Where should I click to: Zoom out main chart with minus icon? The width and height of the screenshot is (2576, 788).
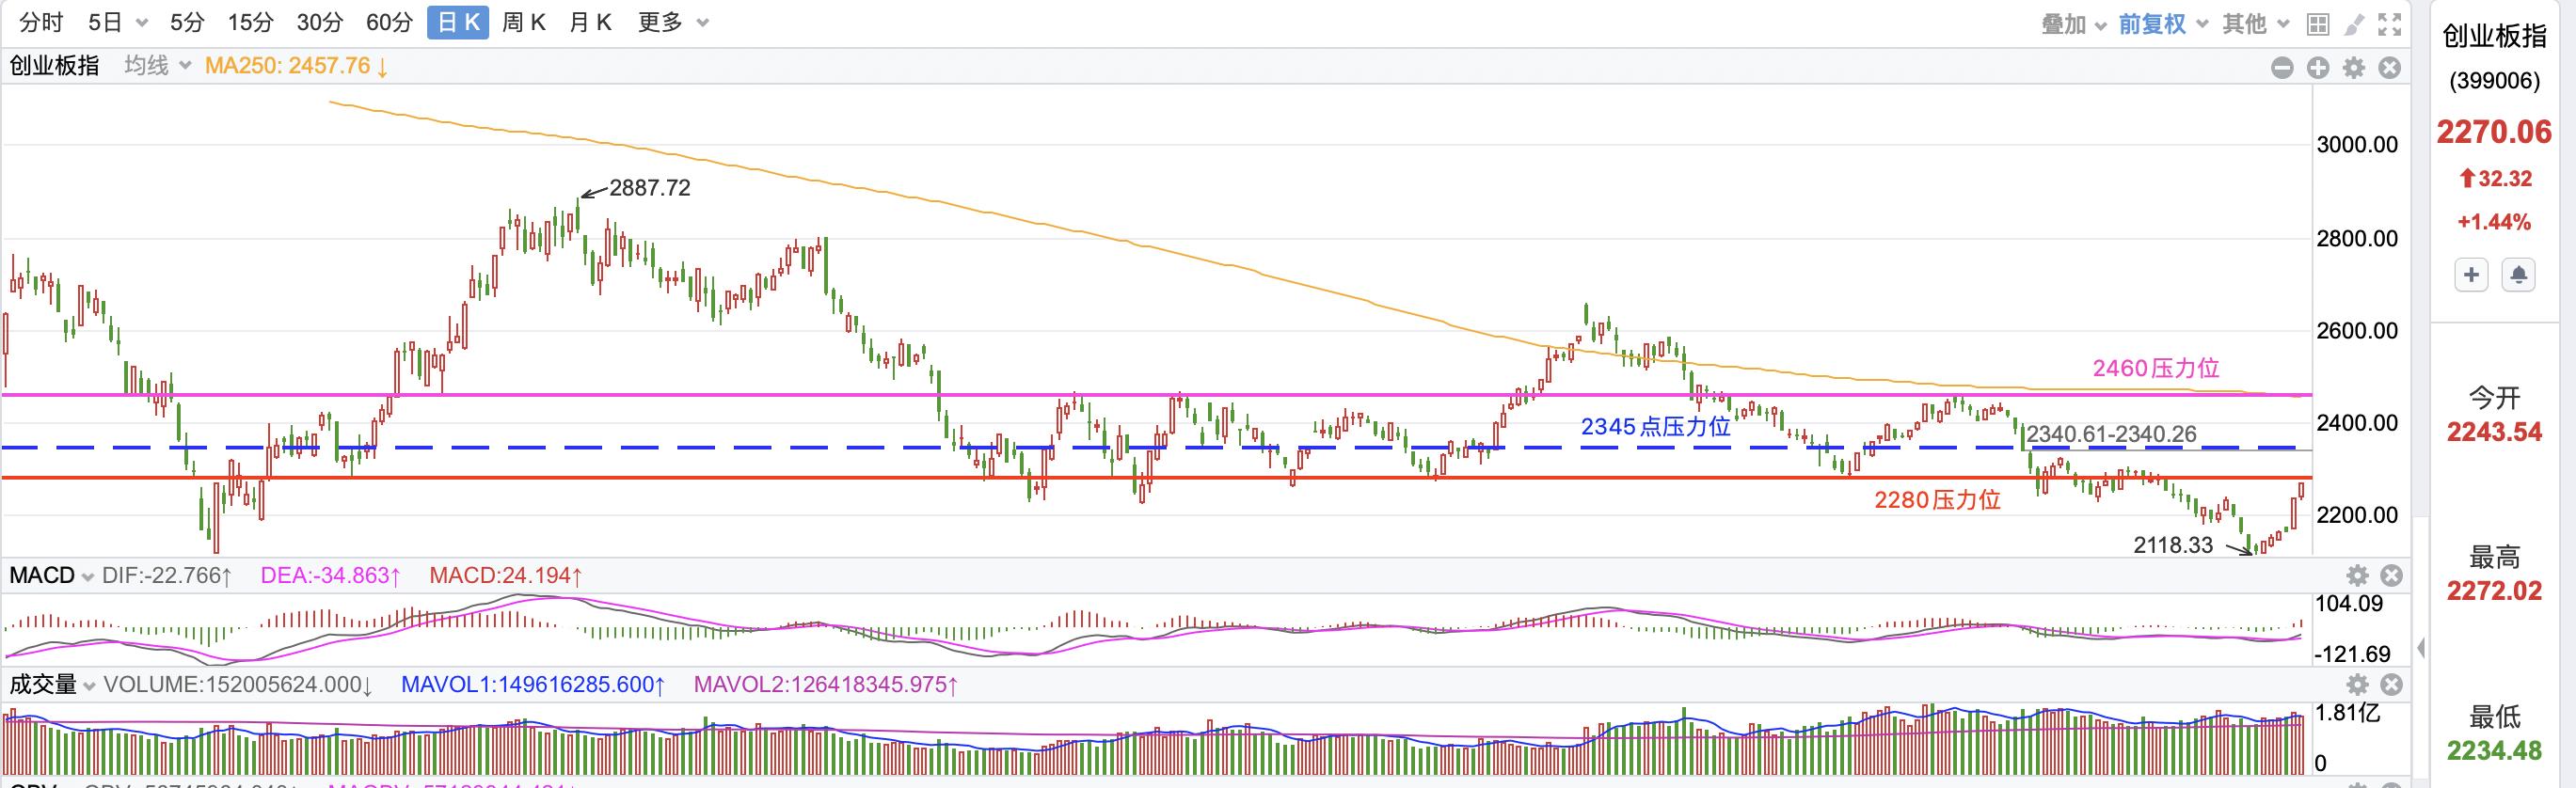(x=2282, y=68)
